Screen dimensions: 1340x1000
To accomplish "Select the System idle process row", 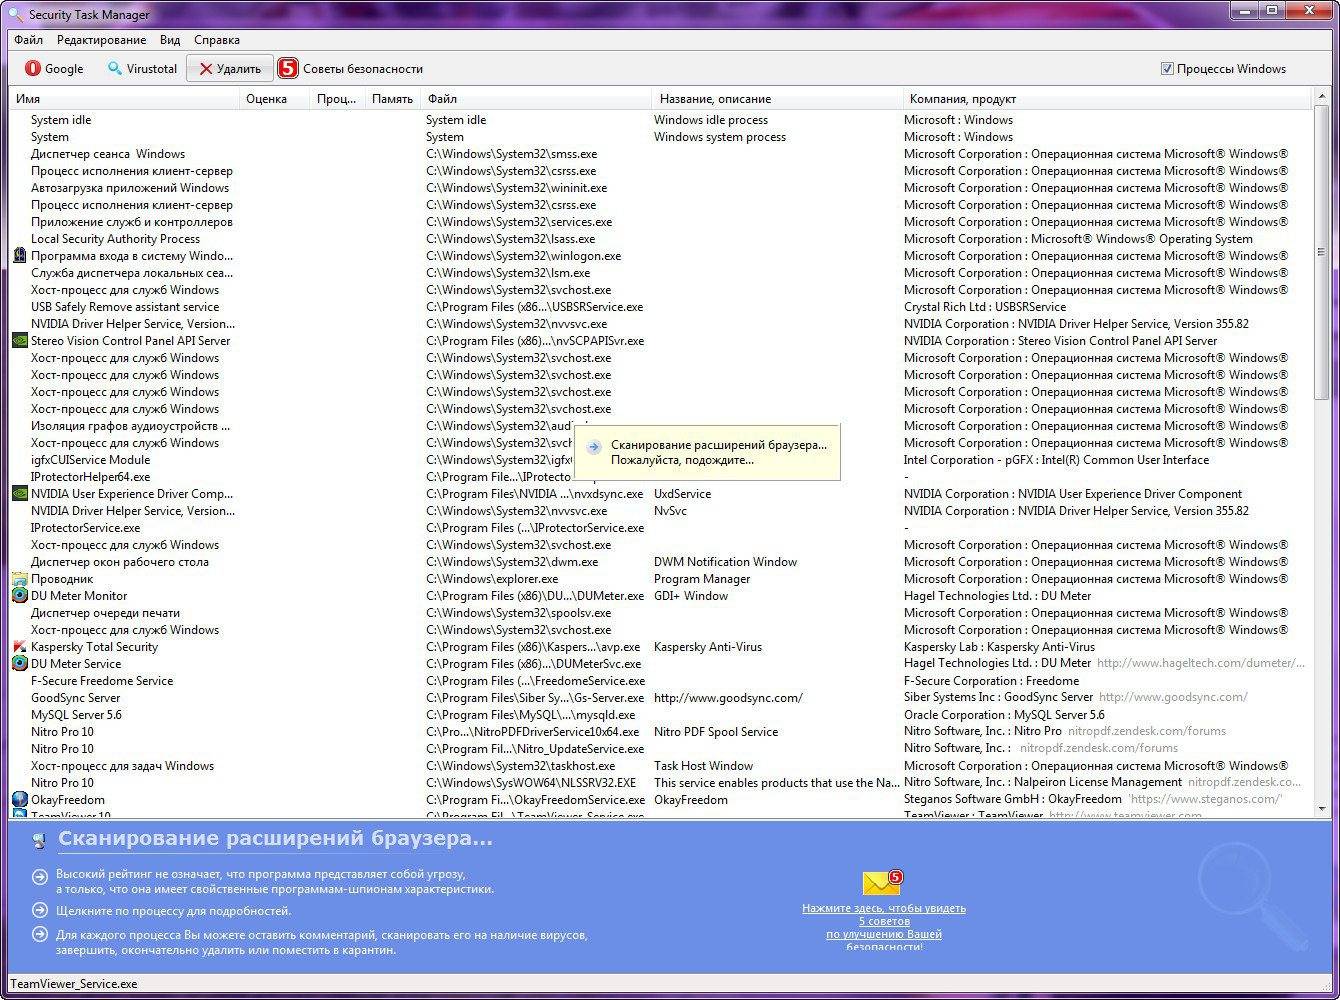I will point(660,120).
